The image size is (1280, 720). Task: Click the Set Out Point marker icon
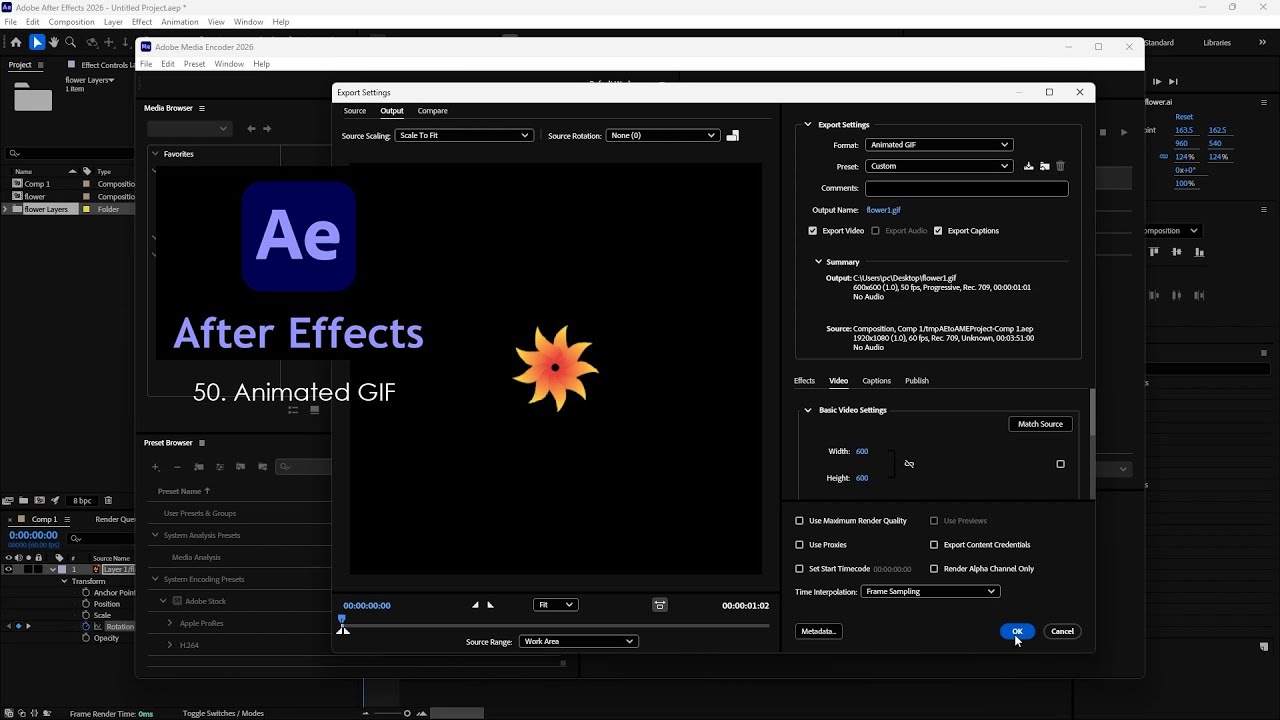tap(490, 605)
